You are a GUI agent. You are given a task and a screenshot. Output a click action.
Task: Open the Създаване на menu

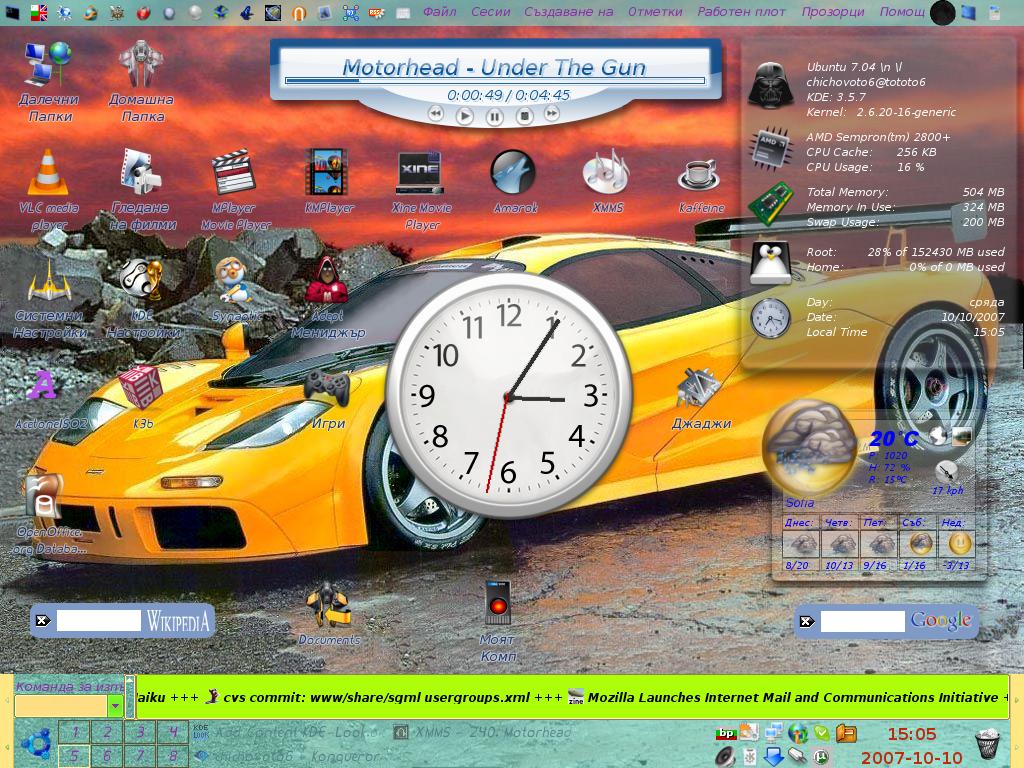point(568,12)
